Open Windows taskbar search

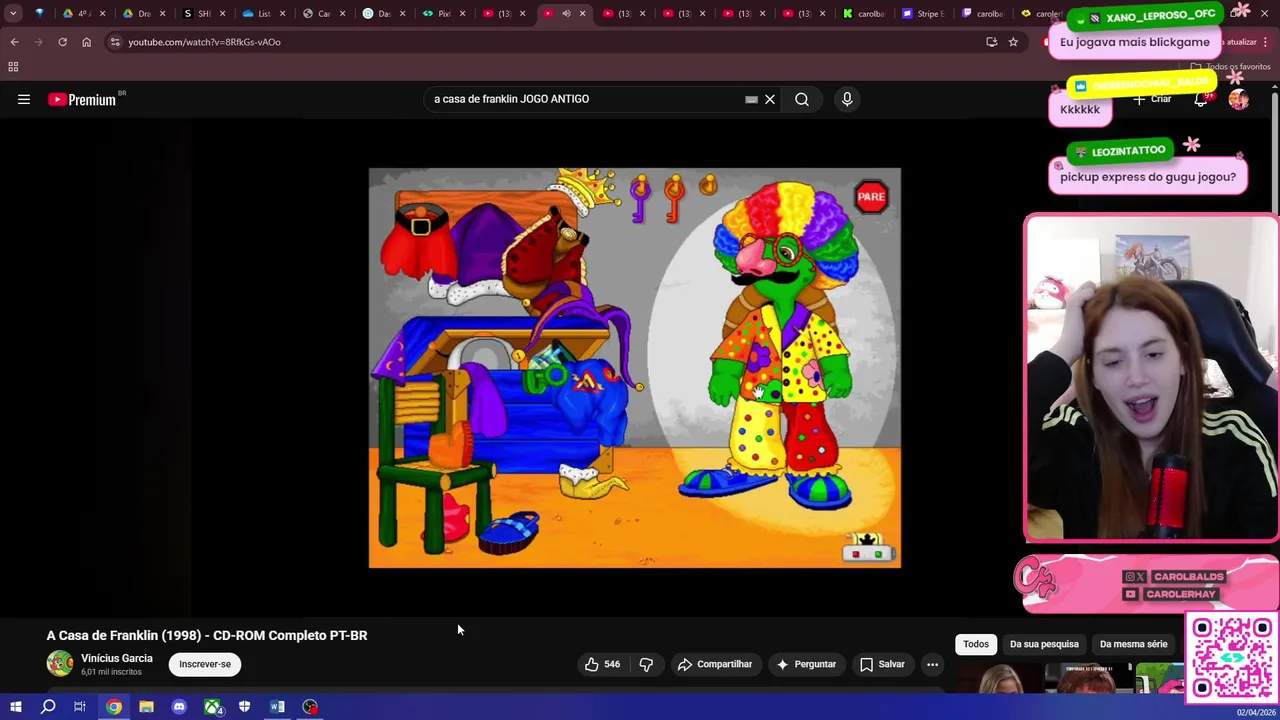pyautogui.click(x=48, y=707)
